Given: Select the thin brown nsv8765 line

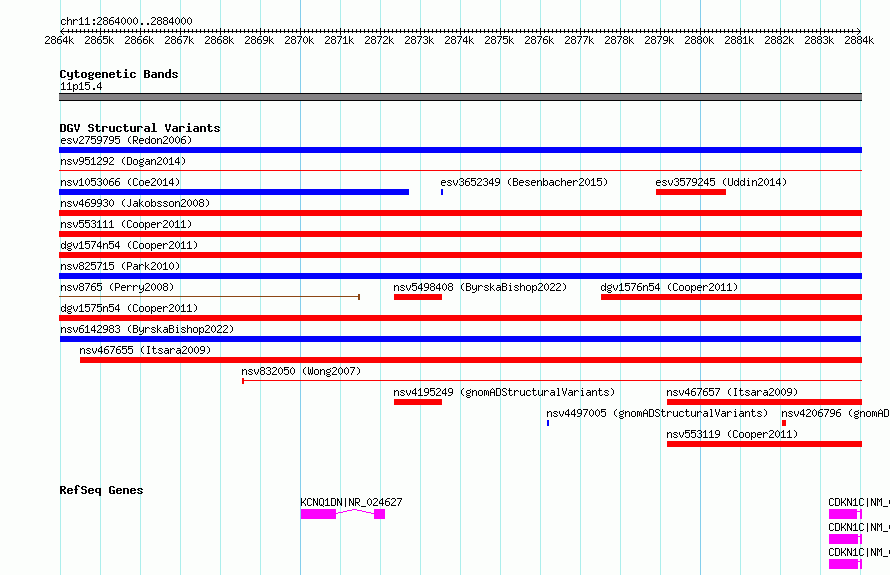Looking at the screenshot, I should pos(209,297).
